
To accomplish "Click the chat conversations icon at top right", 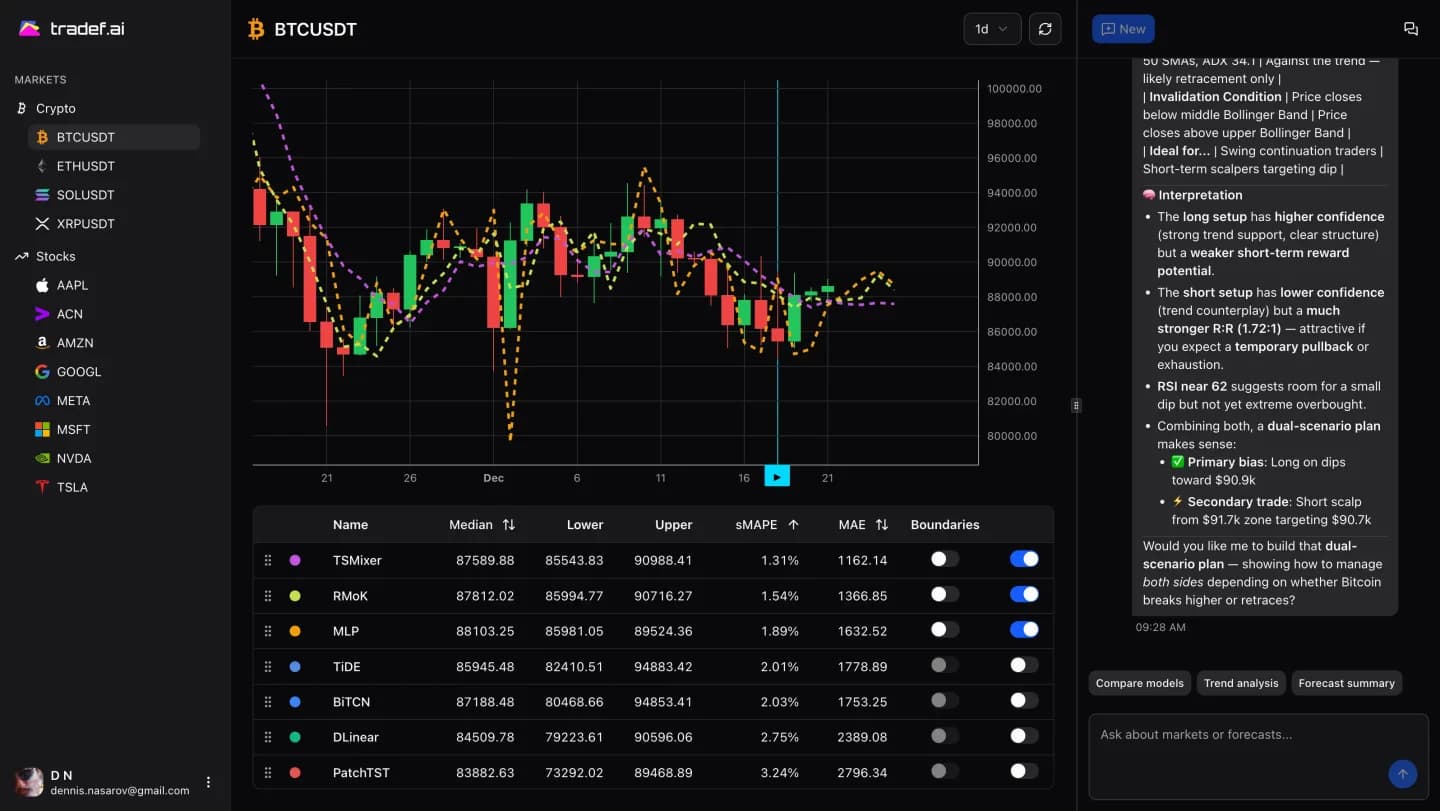I will pyautogui.click(x=1411, y=28).
